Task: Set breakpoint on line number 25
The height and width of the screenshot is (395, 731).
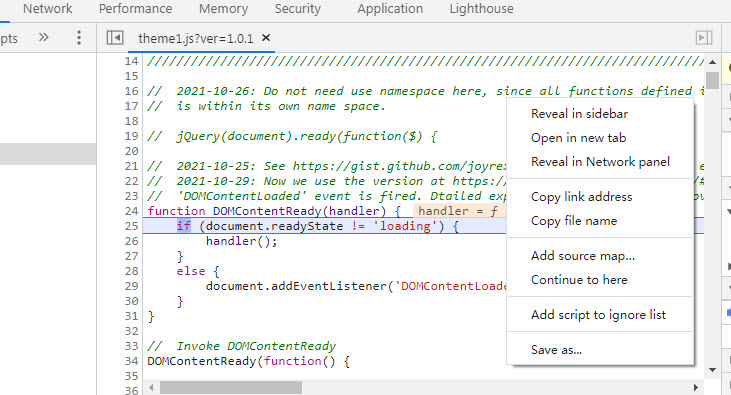Action: click(131, 226)
